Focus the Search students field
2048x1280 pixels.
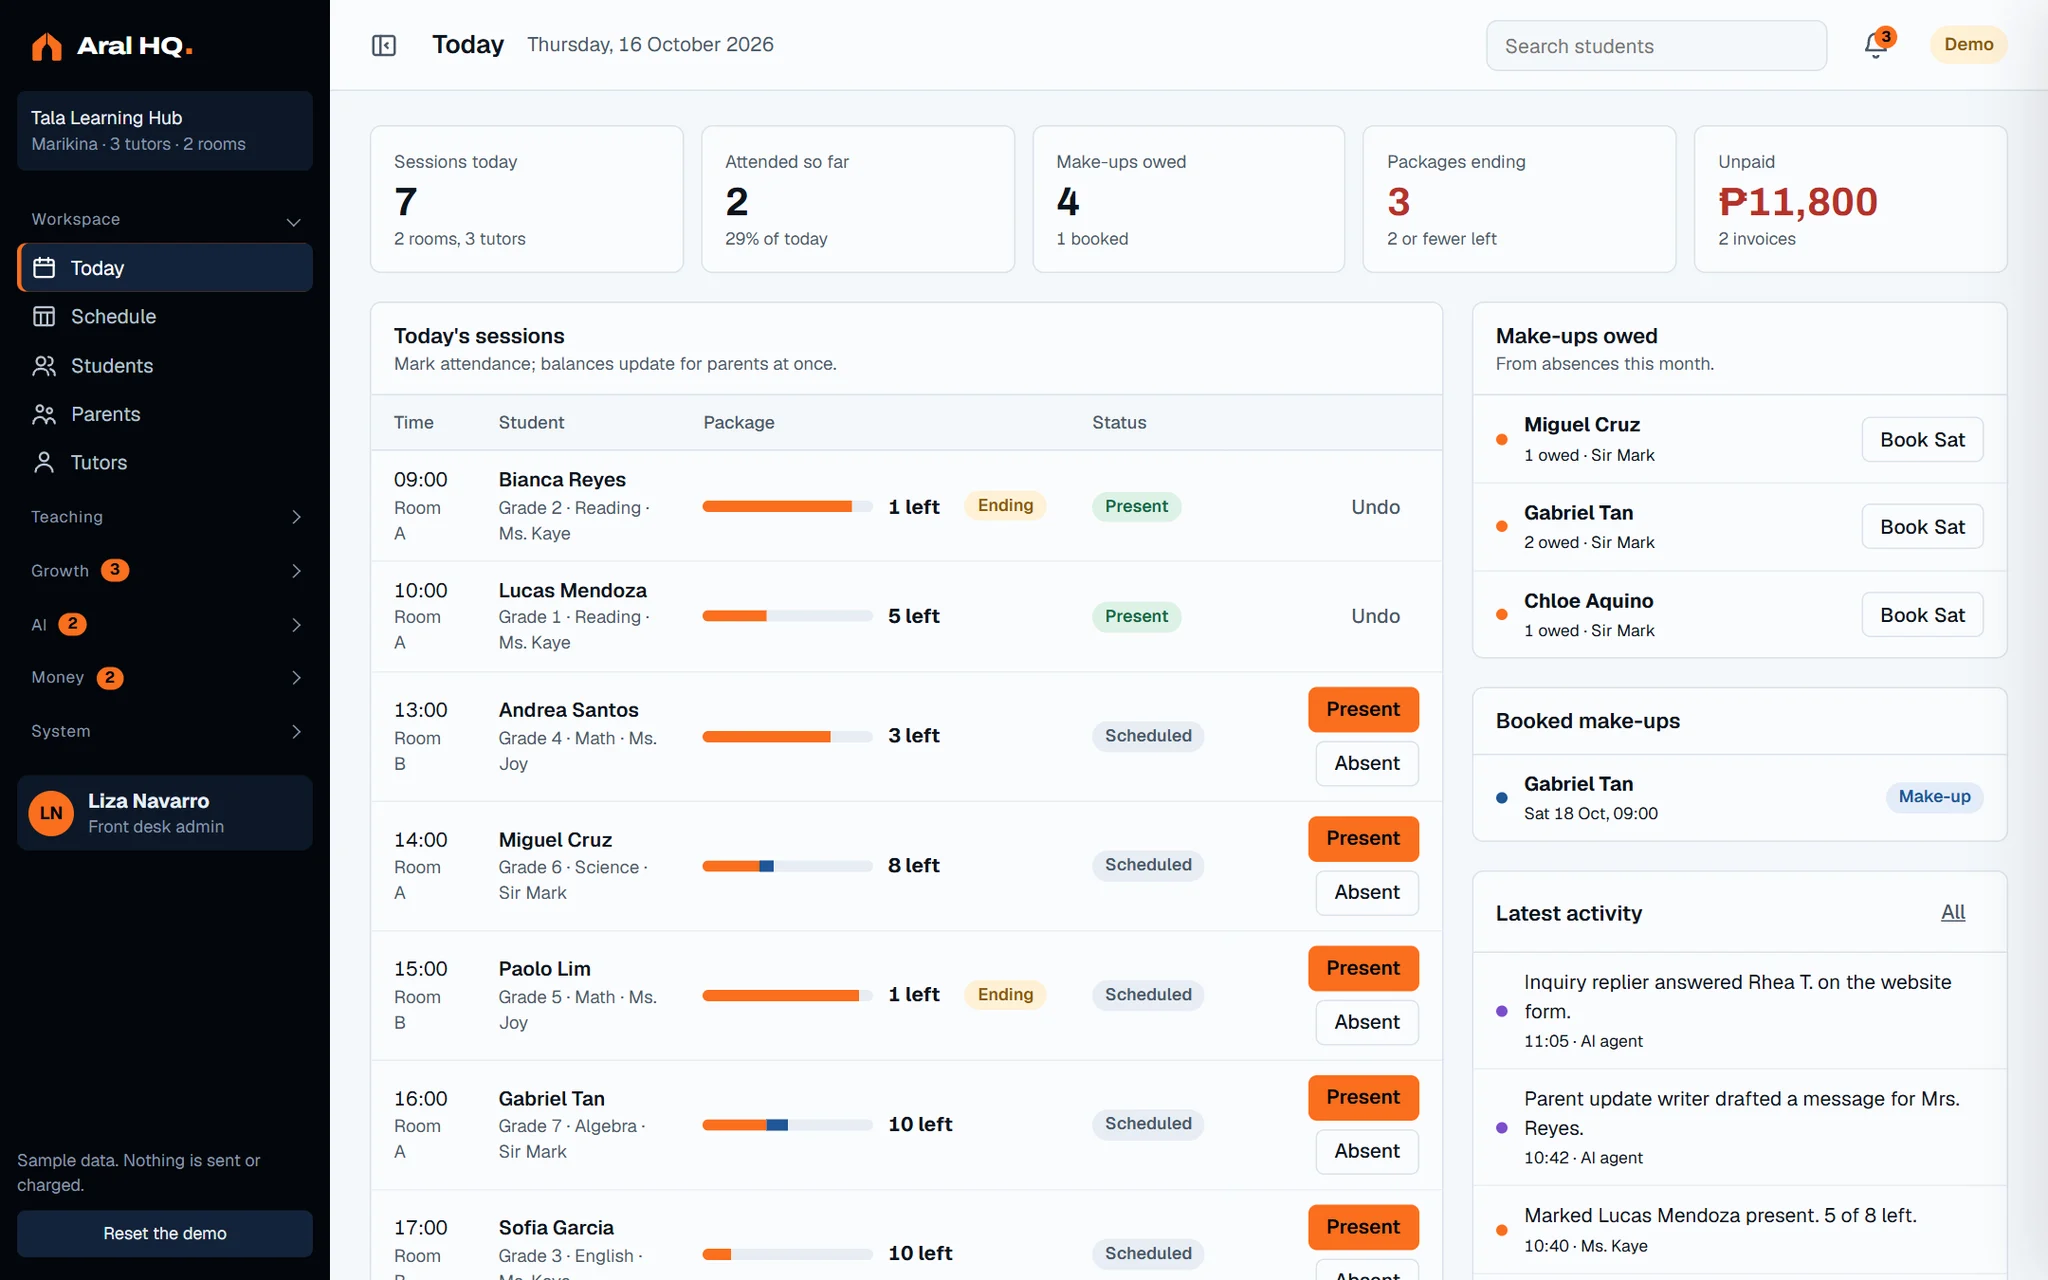[1656, 46]
